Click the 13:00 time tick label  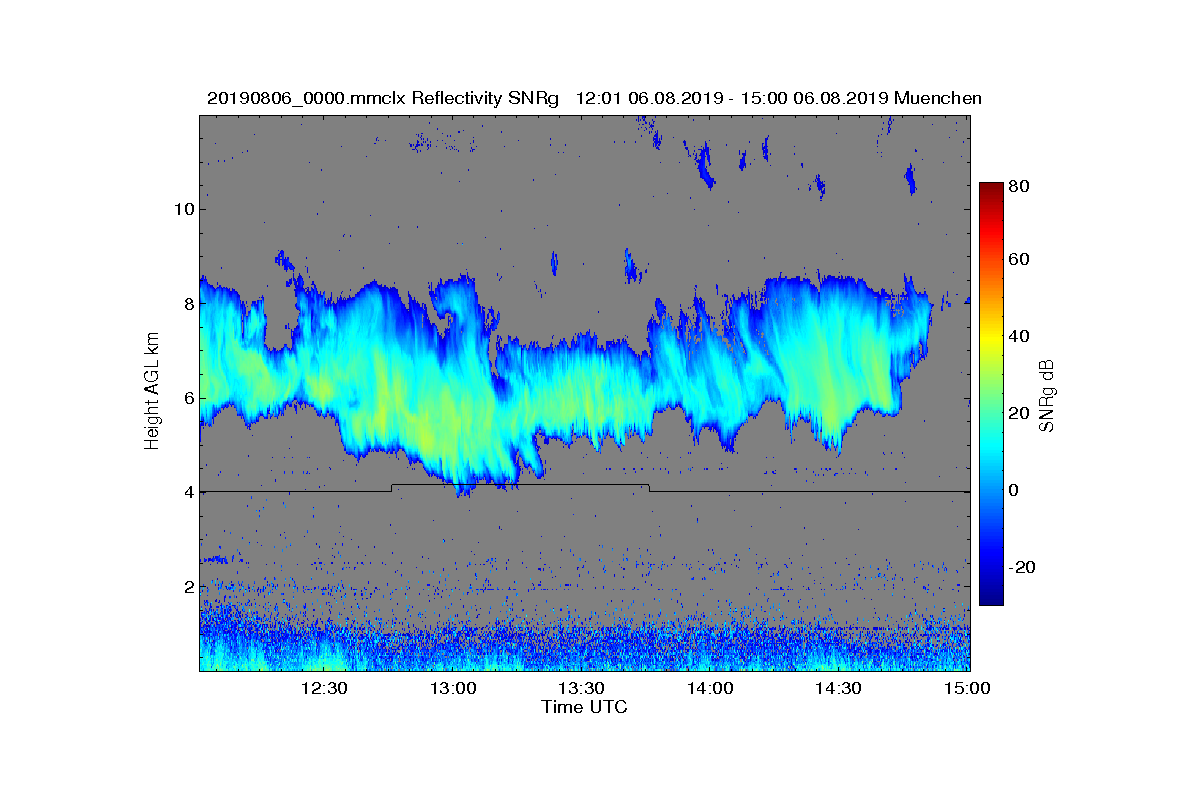(x=453, y=688)
